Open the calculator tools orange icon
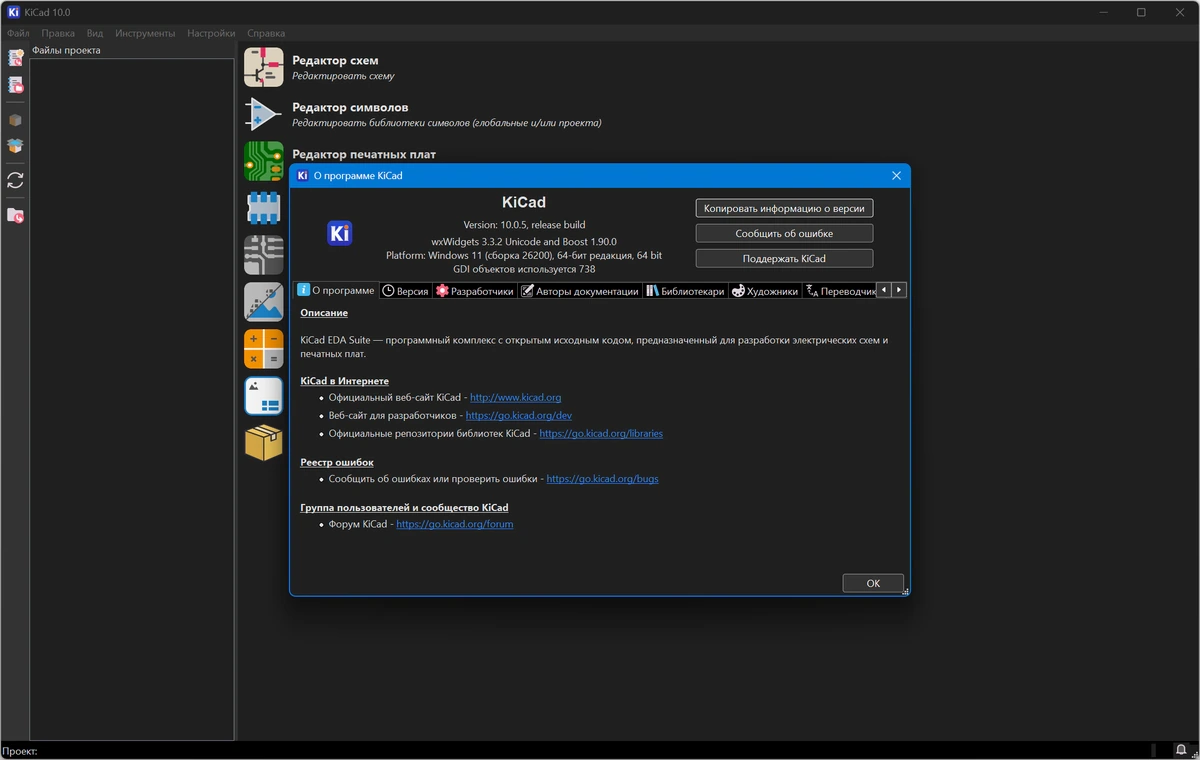Image resolution: width=1200 pixels, height=760 pixels. [x=264, y=349]
